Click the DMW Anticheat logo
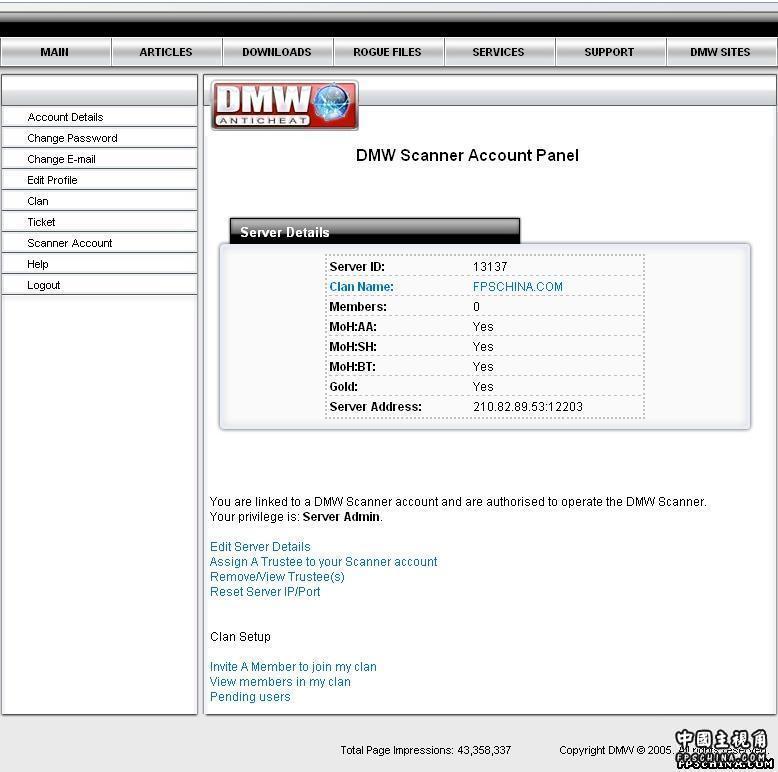Screen dimensions: 778x772 click(x=285, y=106)
